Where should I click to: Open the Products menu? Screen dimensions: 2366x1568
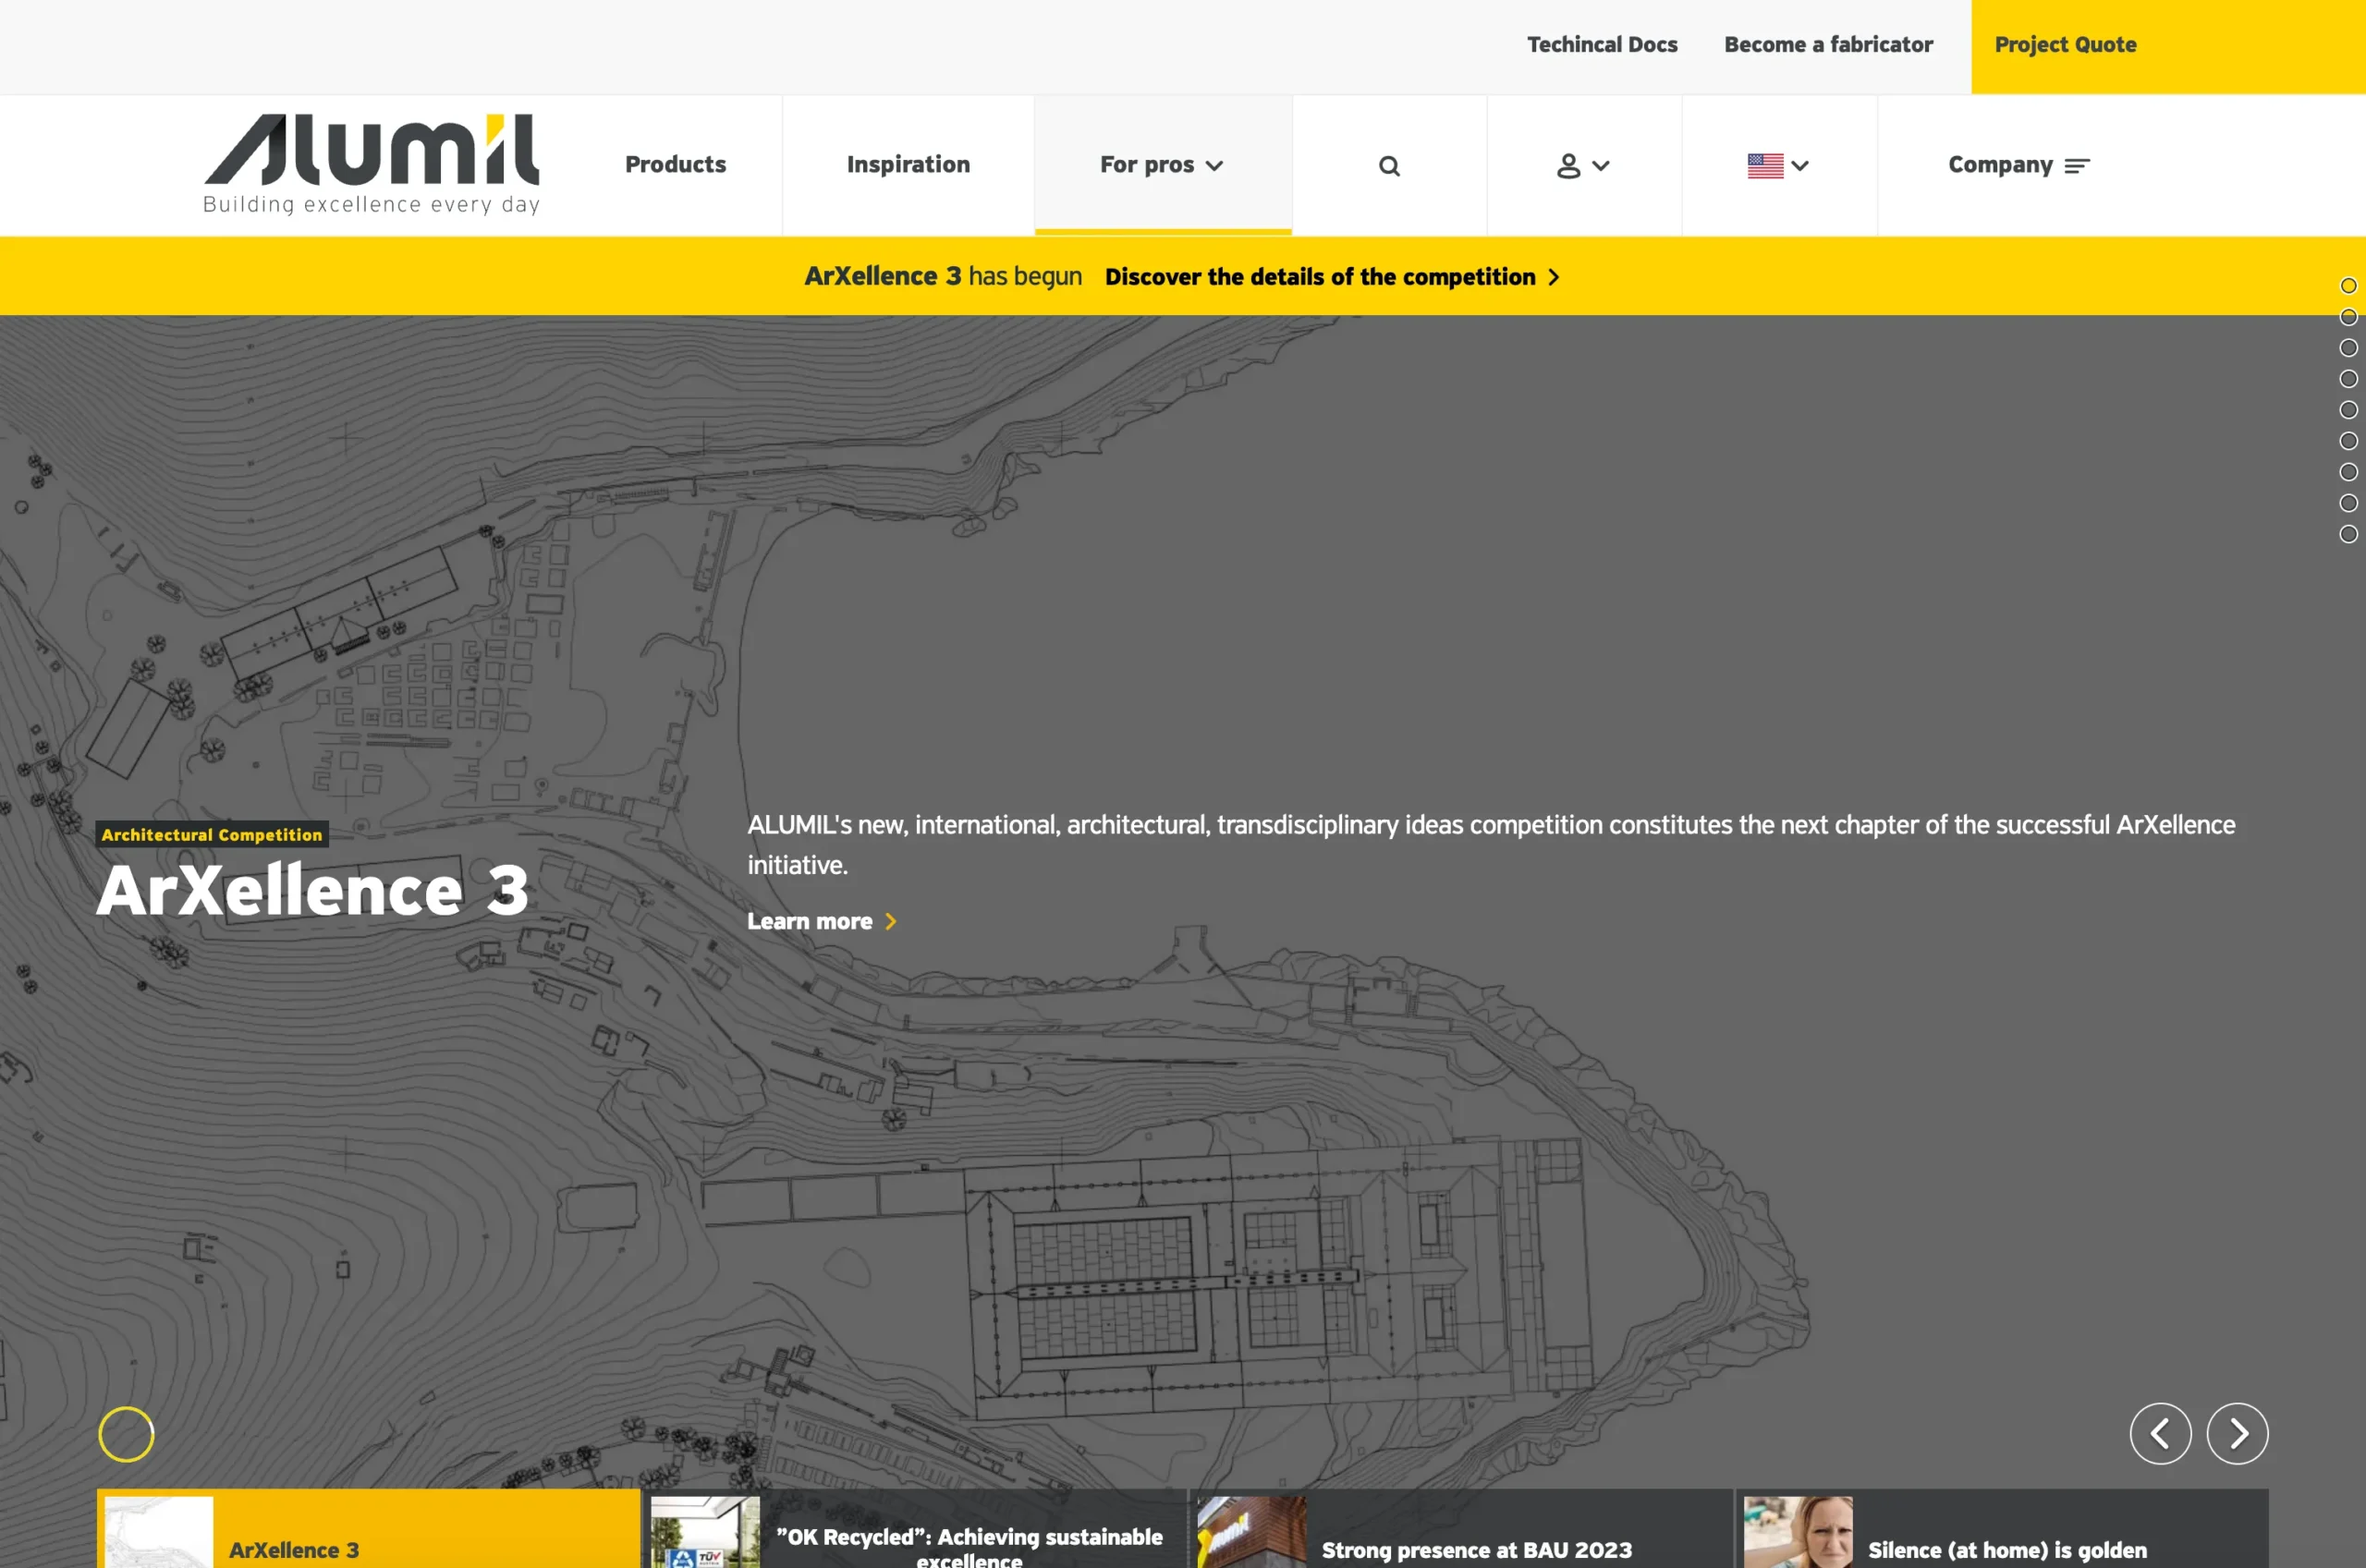[675, 164]
